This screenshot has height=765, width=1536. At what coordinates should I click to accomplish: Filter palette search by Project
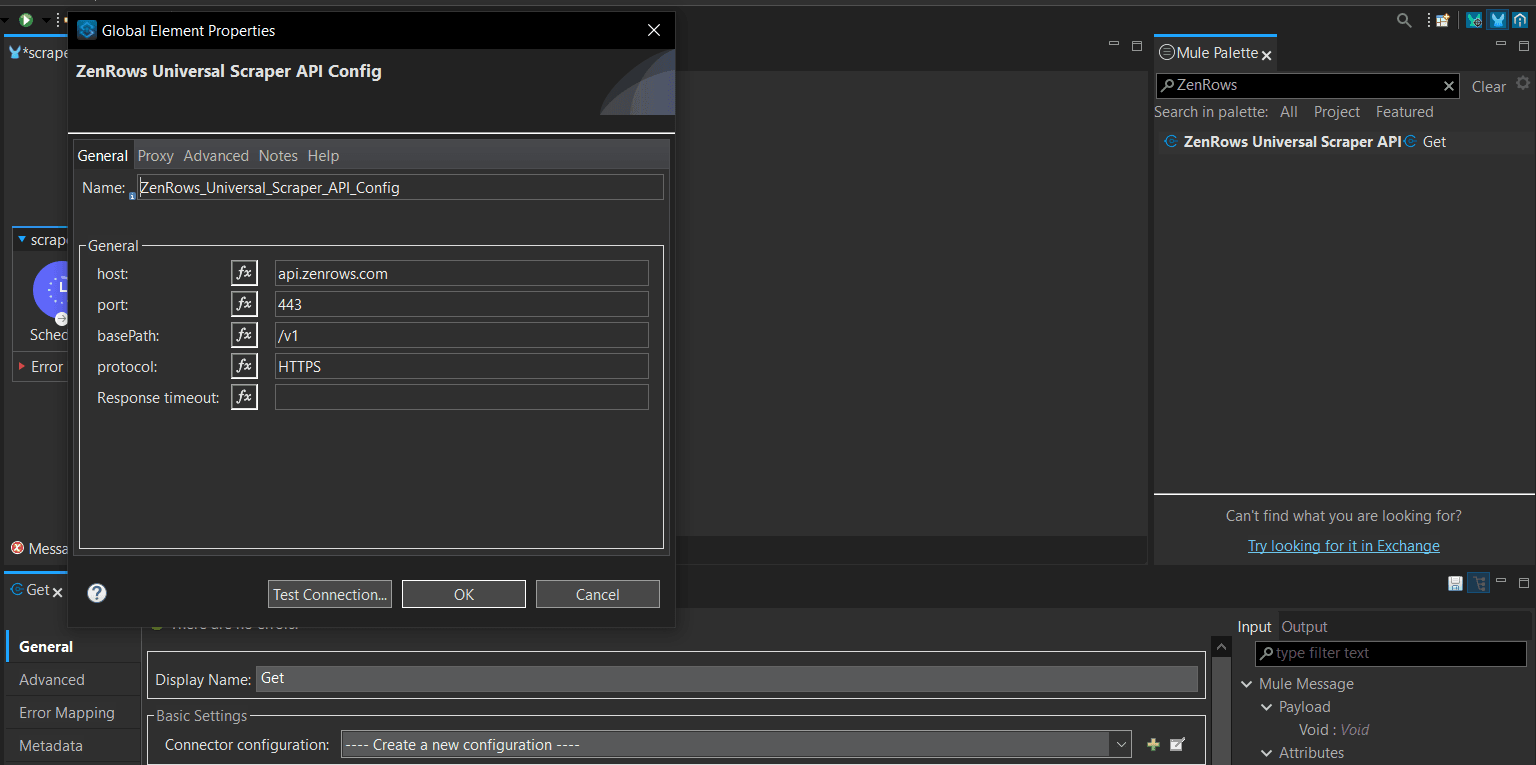1337,112
